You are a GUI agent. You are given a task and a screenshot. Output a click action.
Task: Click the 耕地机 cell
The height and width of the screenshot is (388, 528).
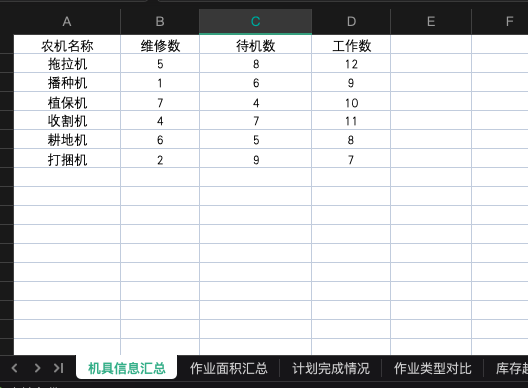[67, 139]
